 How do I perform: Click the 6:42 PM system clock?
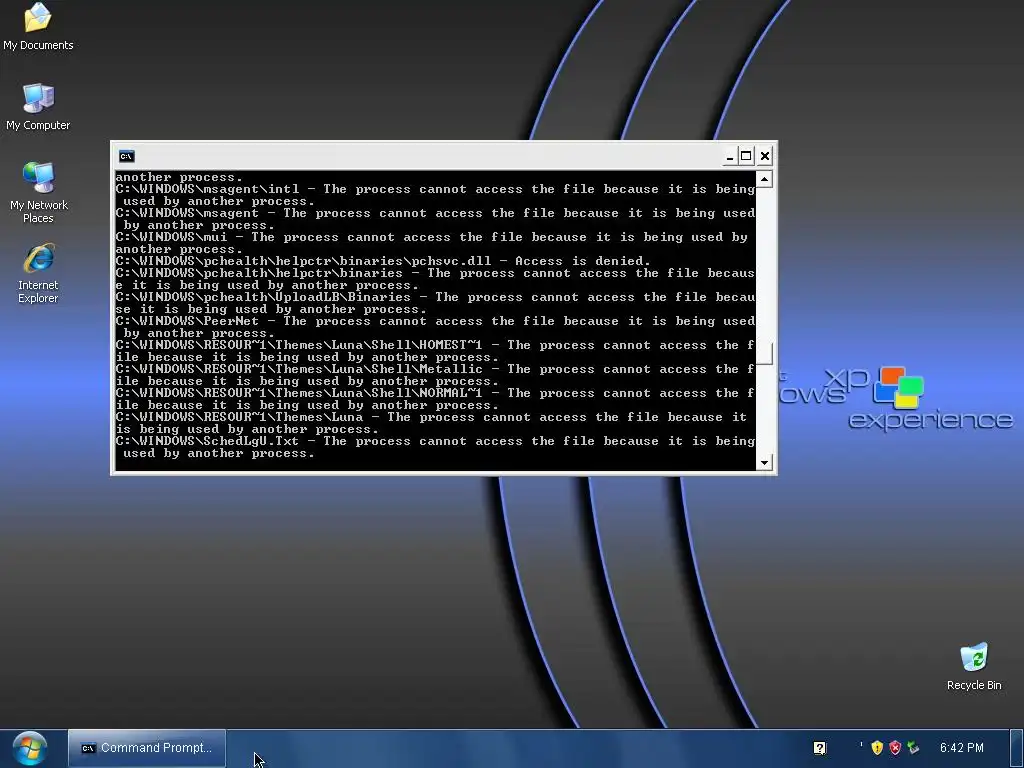[961, 748]
